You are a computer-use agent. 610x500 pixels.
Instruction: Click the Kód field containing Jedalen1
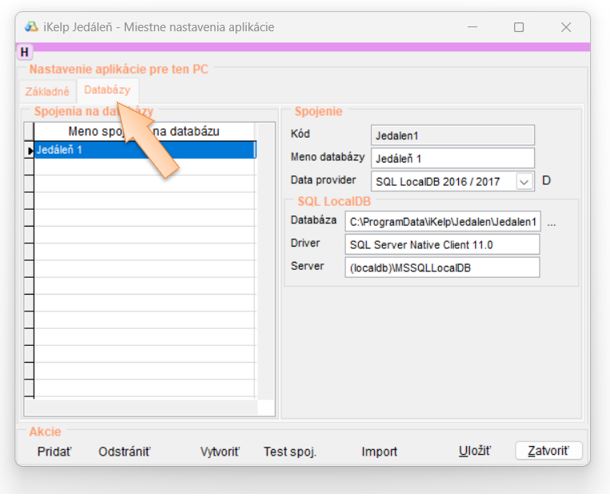click(452, 134)
